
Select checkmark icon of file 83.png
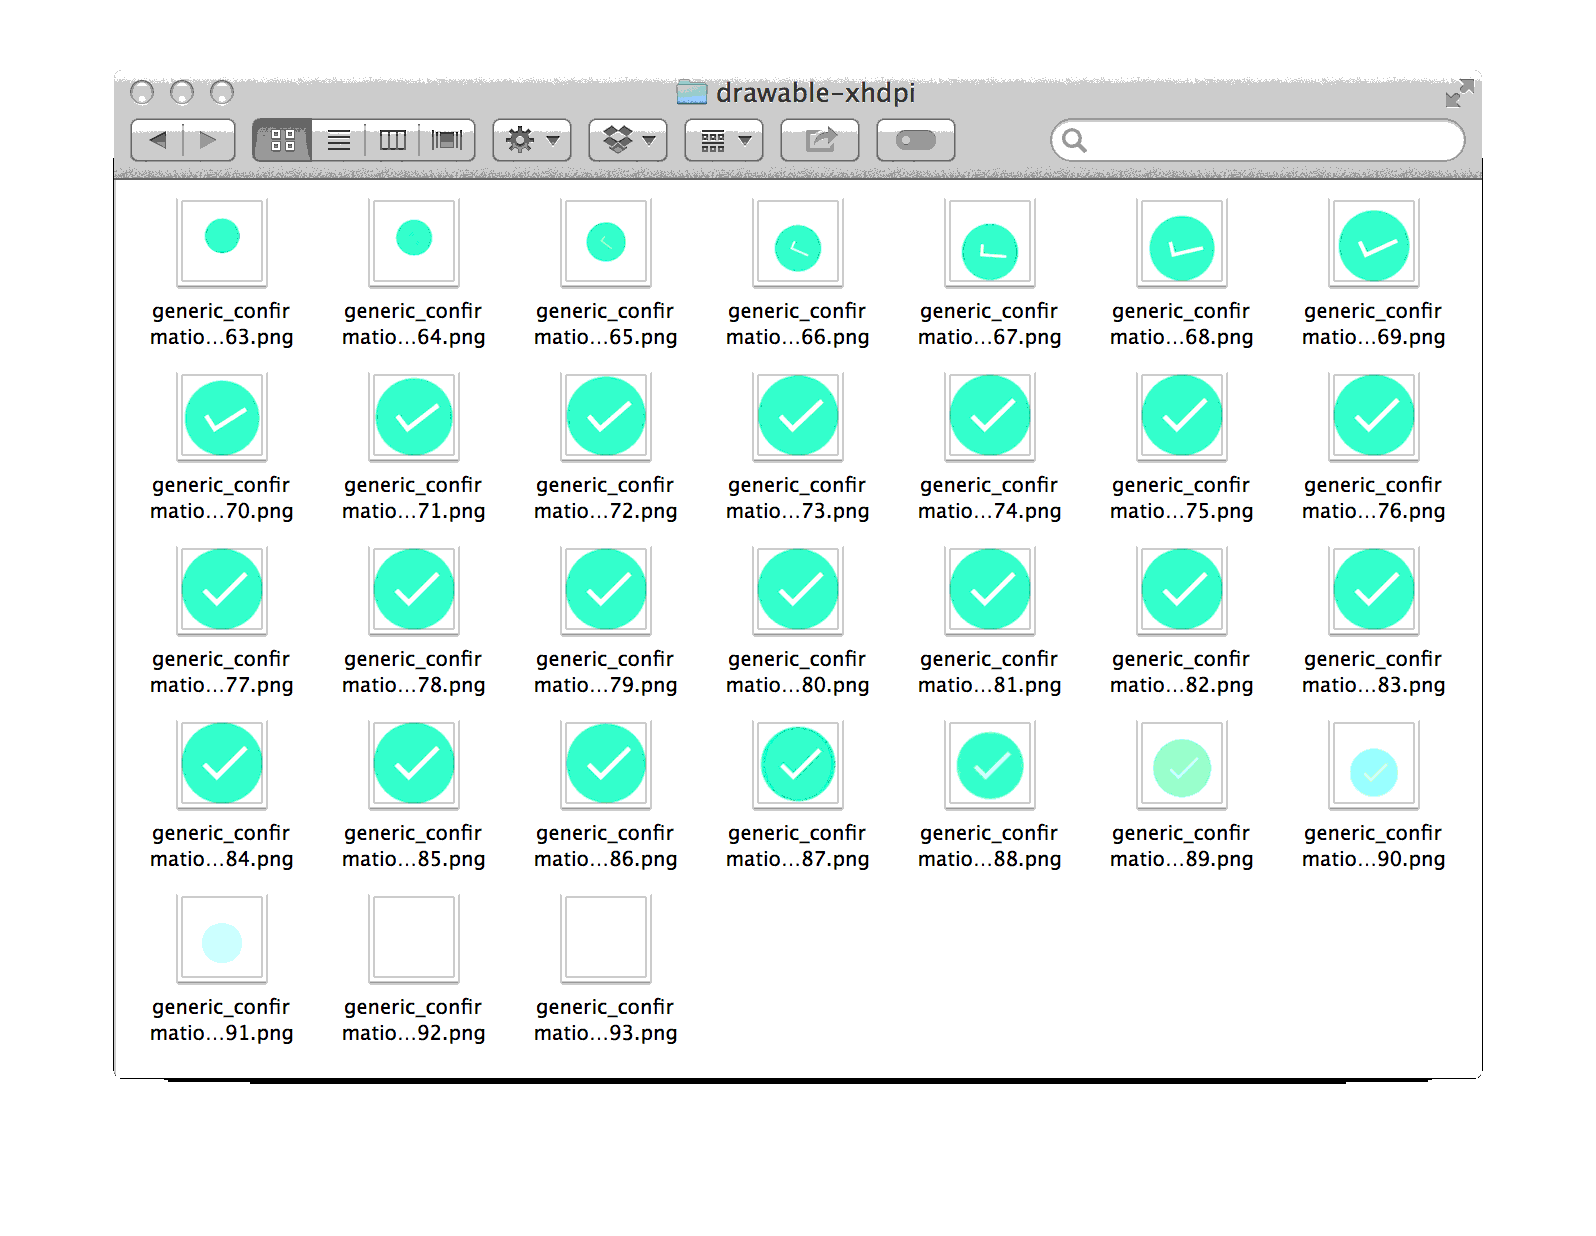(x=1374, y=591)
